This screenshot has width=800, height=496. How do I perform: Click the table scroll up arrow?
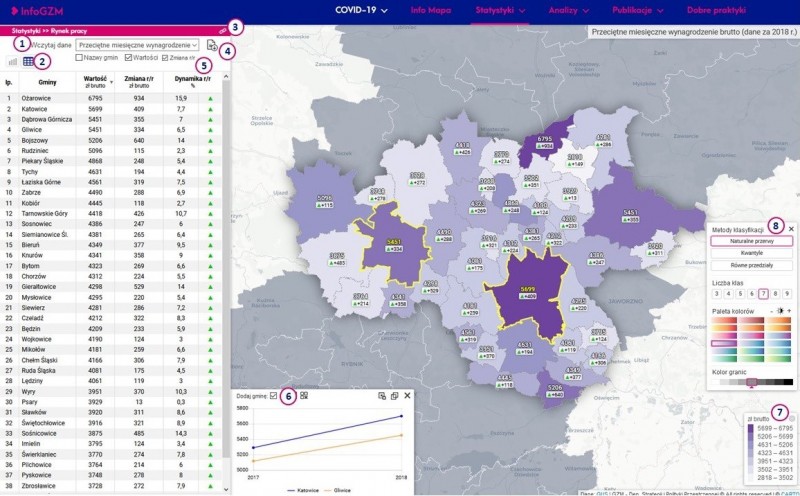coord(226,77)
